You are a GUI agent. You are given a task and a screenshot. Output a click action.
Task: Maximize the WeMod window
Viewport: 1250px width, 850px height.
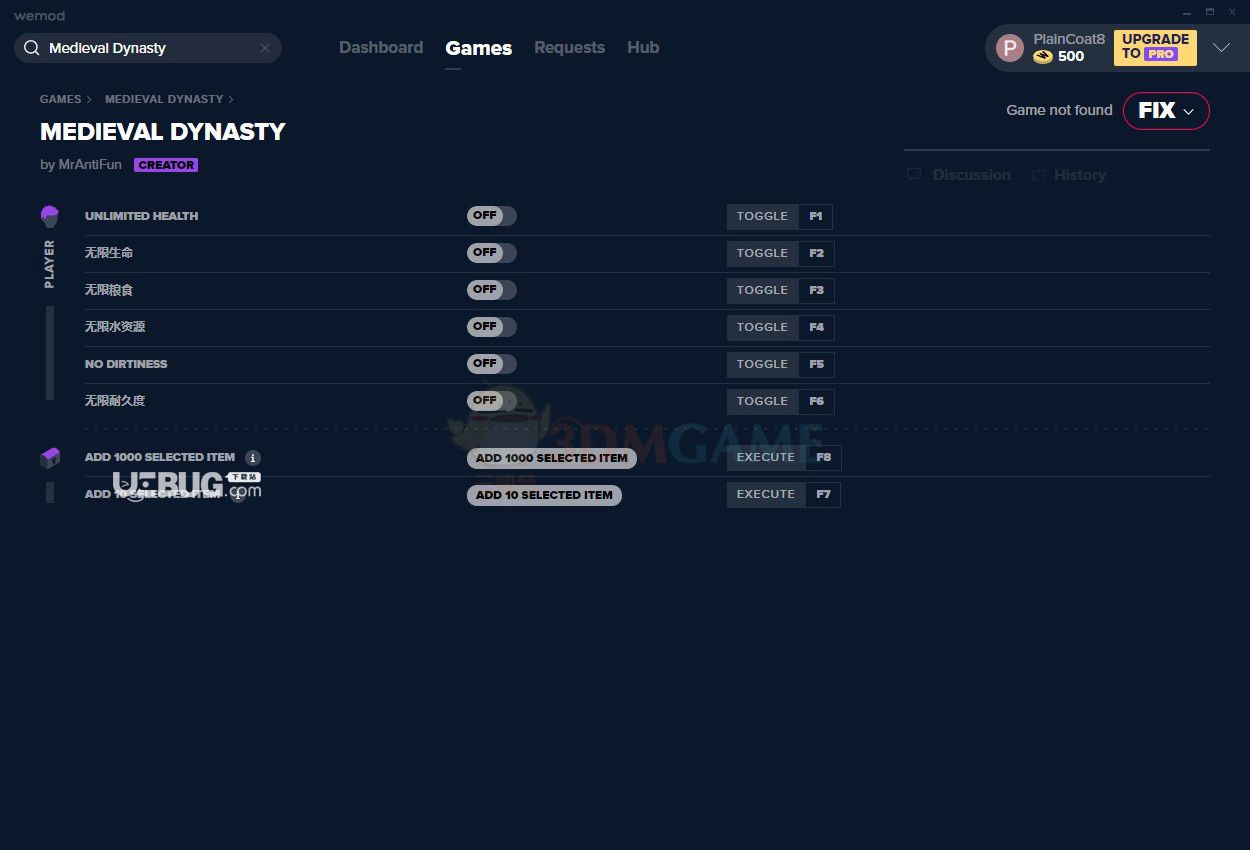[1209, 11]
